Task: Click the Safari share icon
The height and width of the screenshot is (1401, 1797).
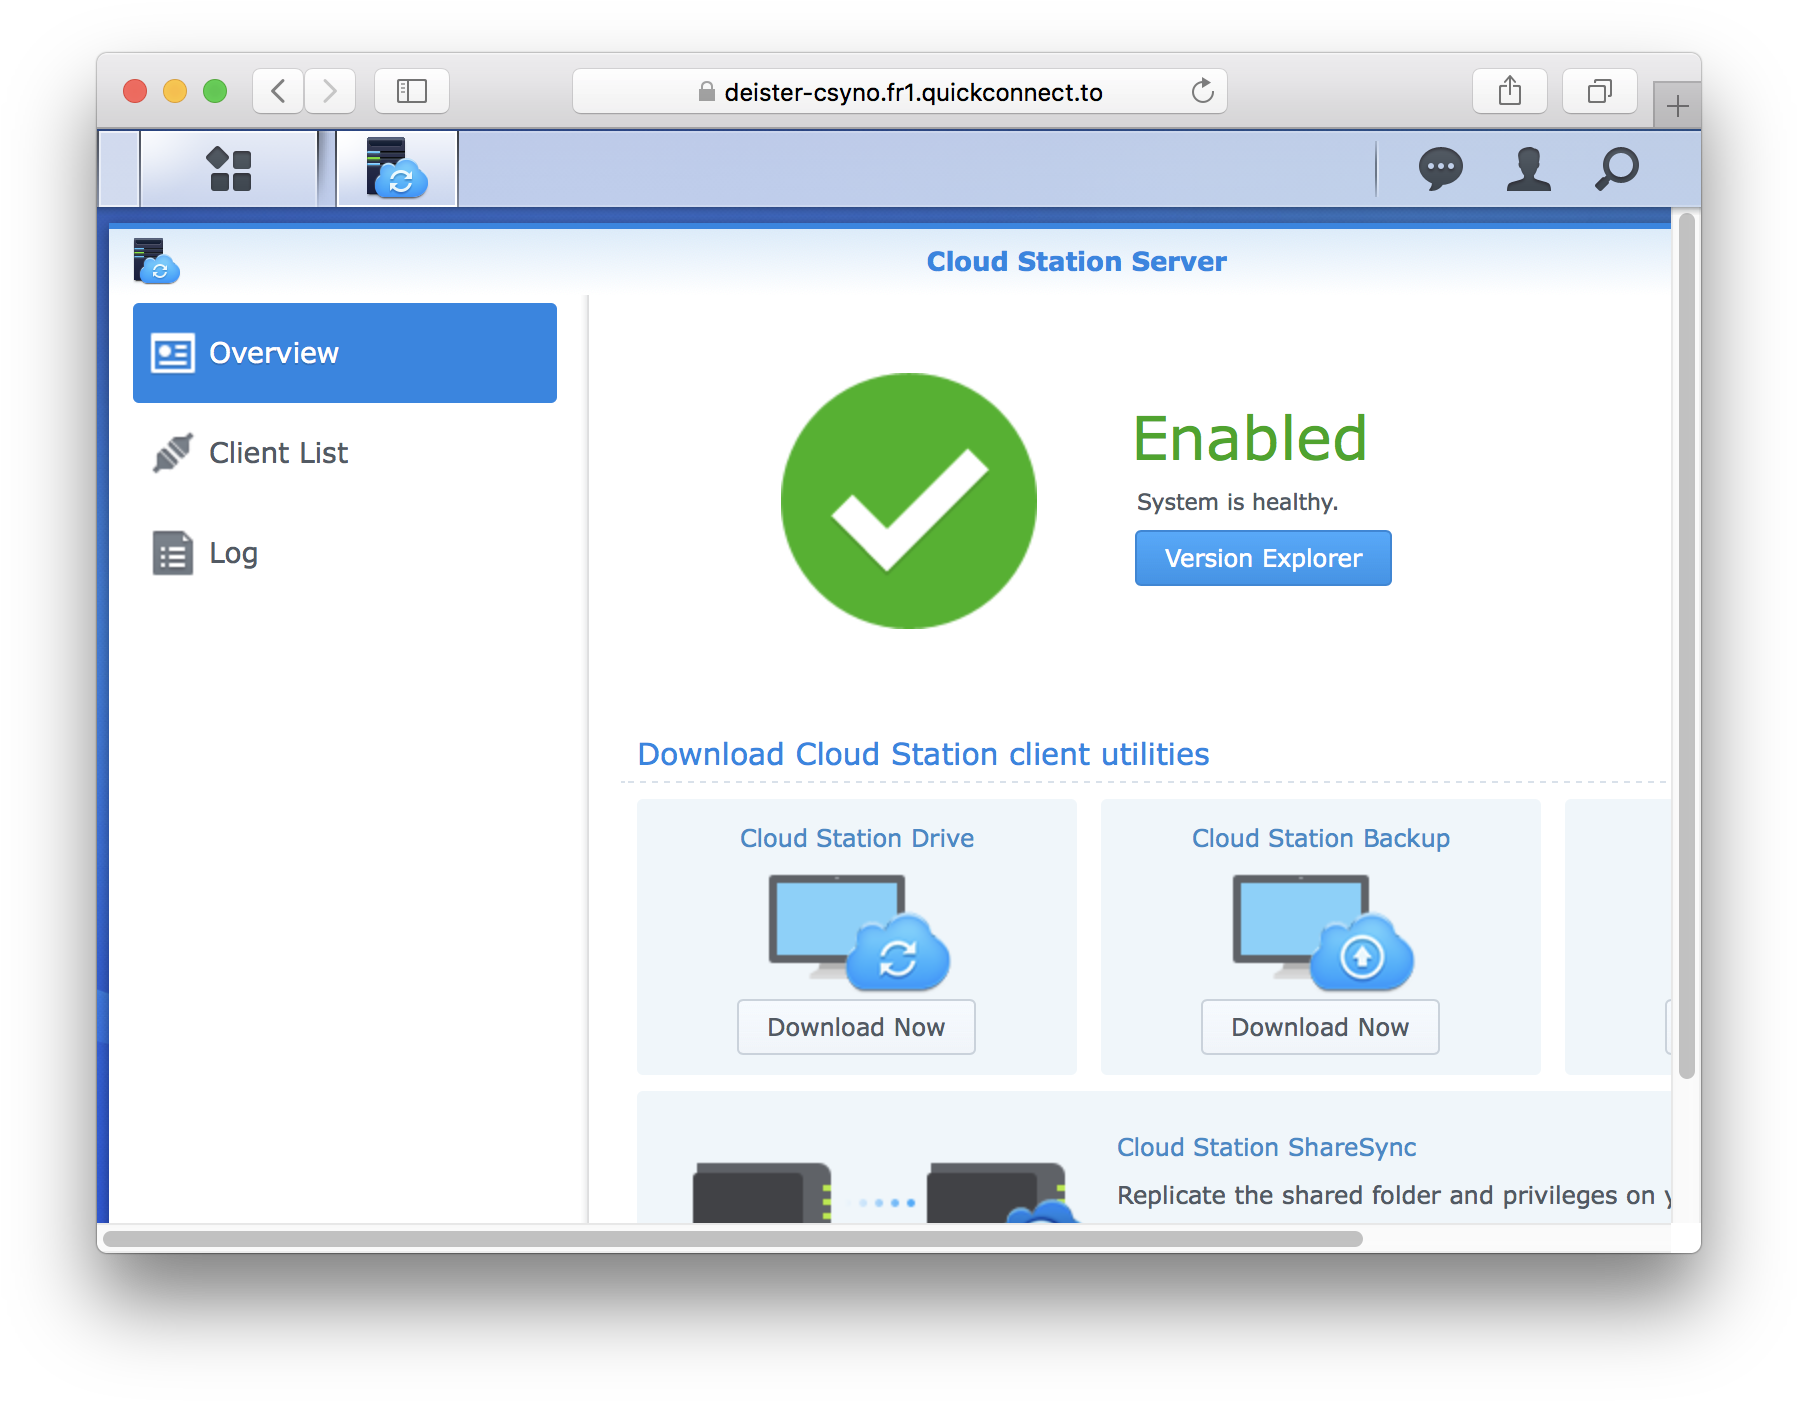Action: [1509, 91]
